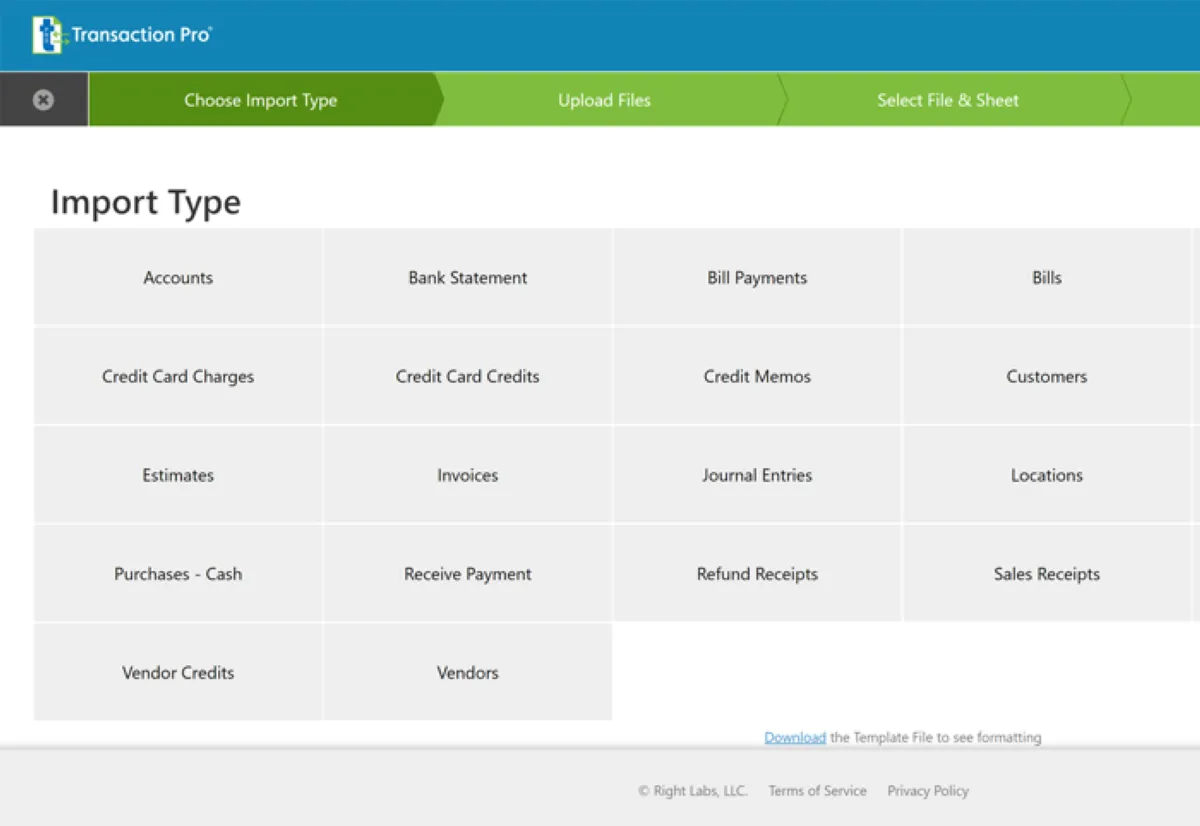Select the Customers import type
Viewport: 1200px width, 826px height.
pyautogui.click(x=1047, y=377)
